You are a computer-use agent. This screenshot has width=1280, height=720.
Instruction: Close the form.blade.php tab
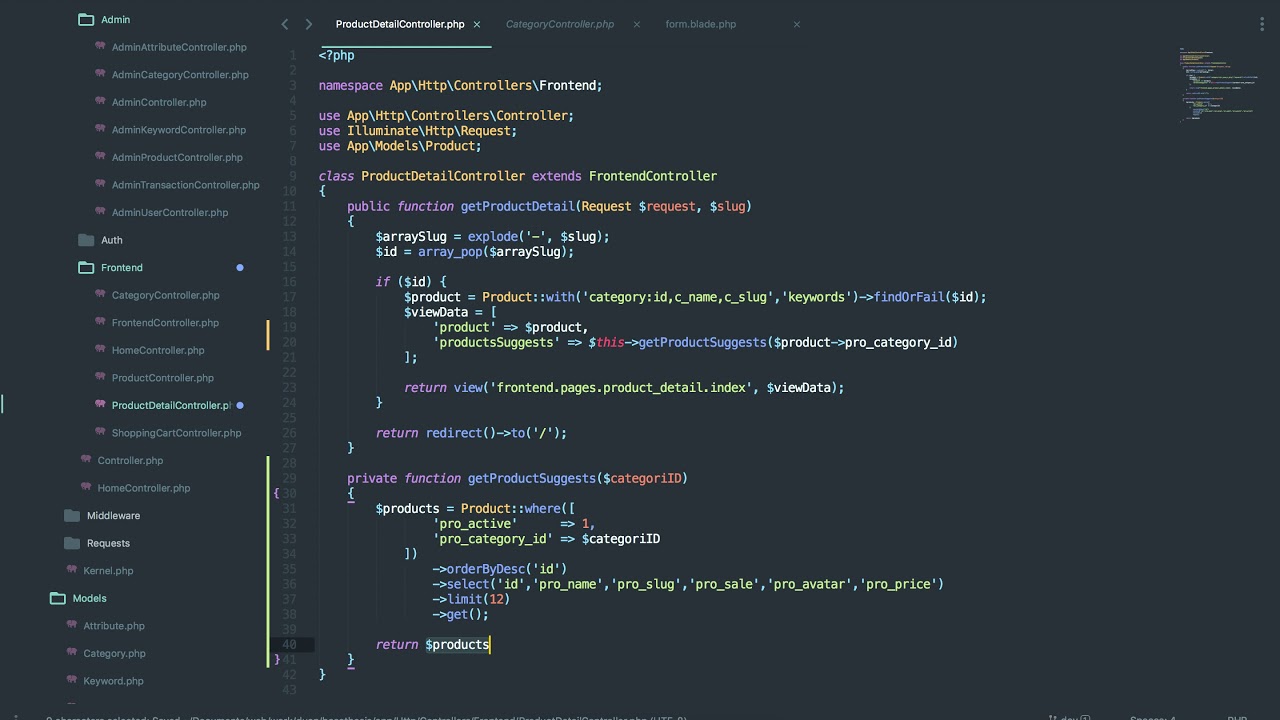tap(797, 24)
